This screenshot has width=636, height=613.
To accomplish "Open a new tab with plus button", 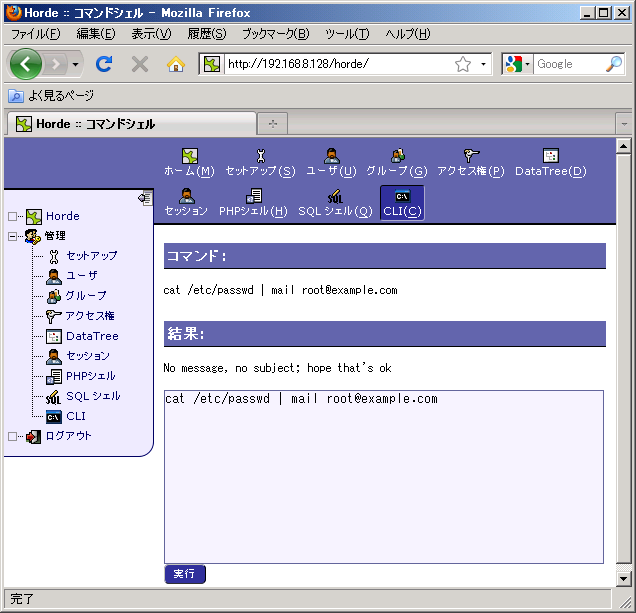I will (x=273, y=124).
